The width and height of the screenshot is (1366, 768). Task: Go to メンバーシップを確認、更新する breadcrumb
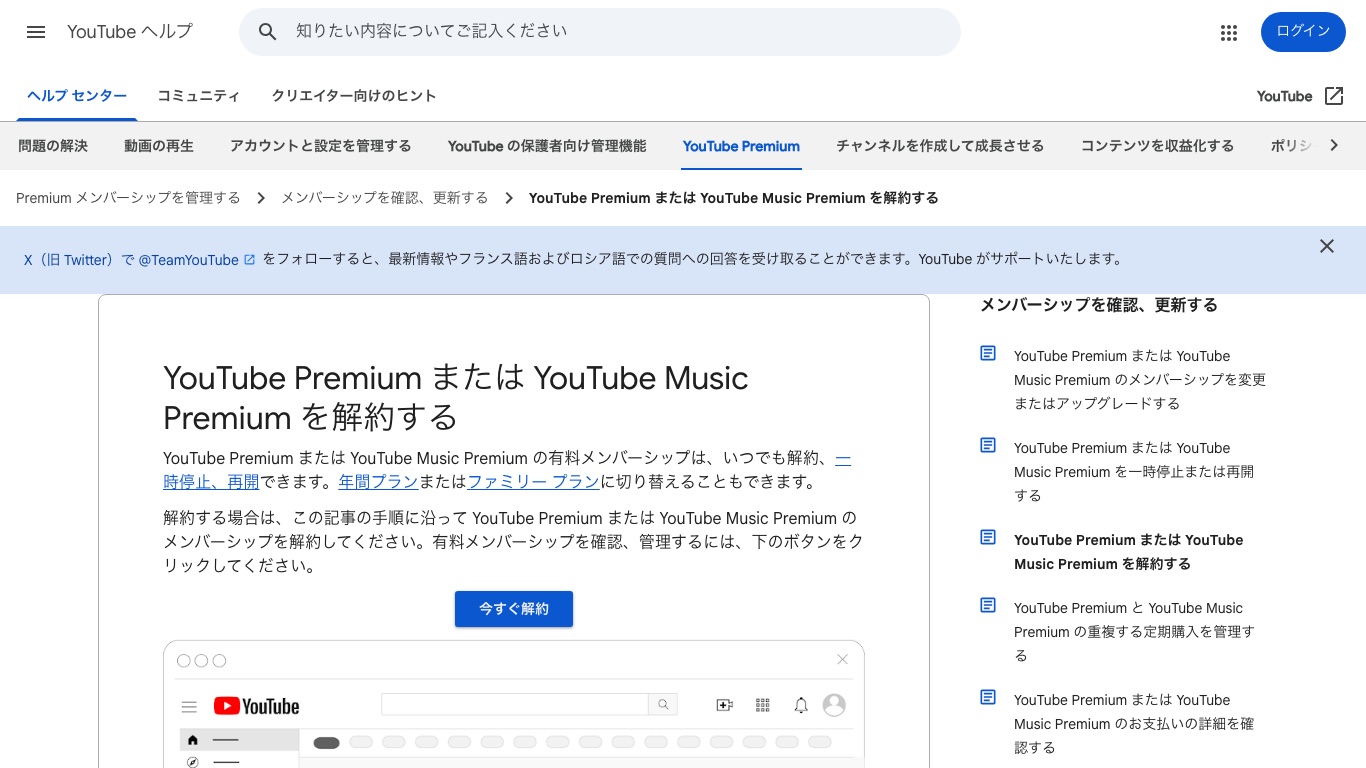pyautogui.click(x=385, y=198)
